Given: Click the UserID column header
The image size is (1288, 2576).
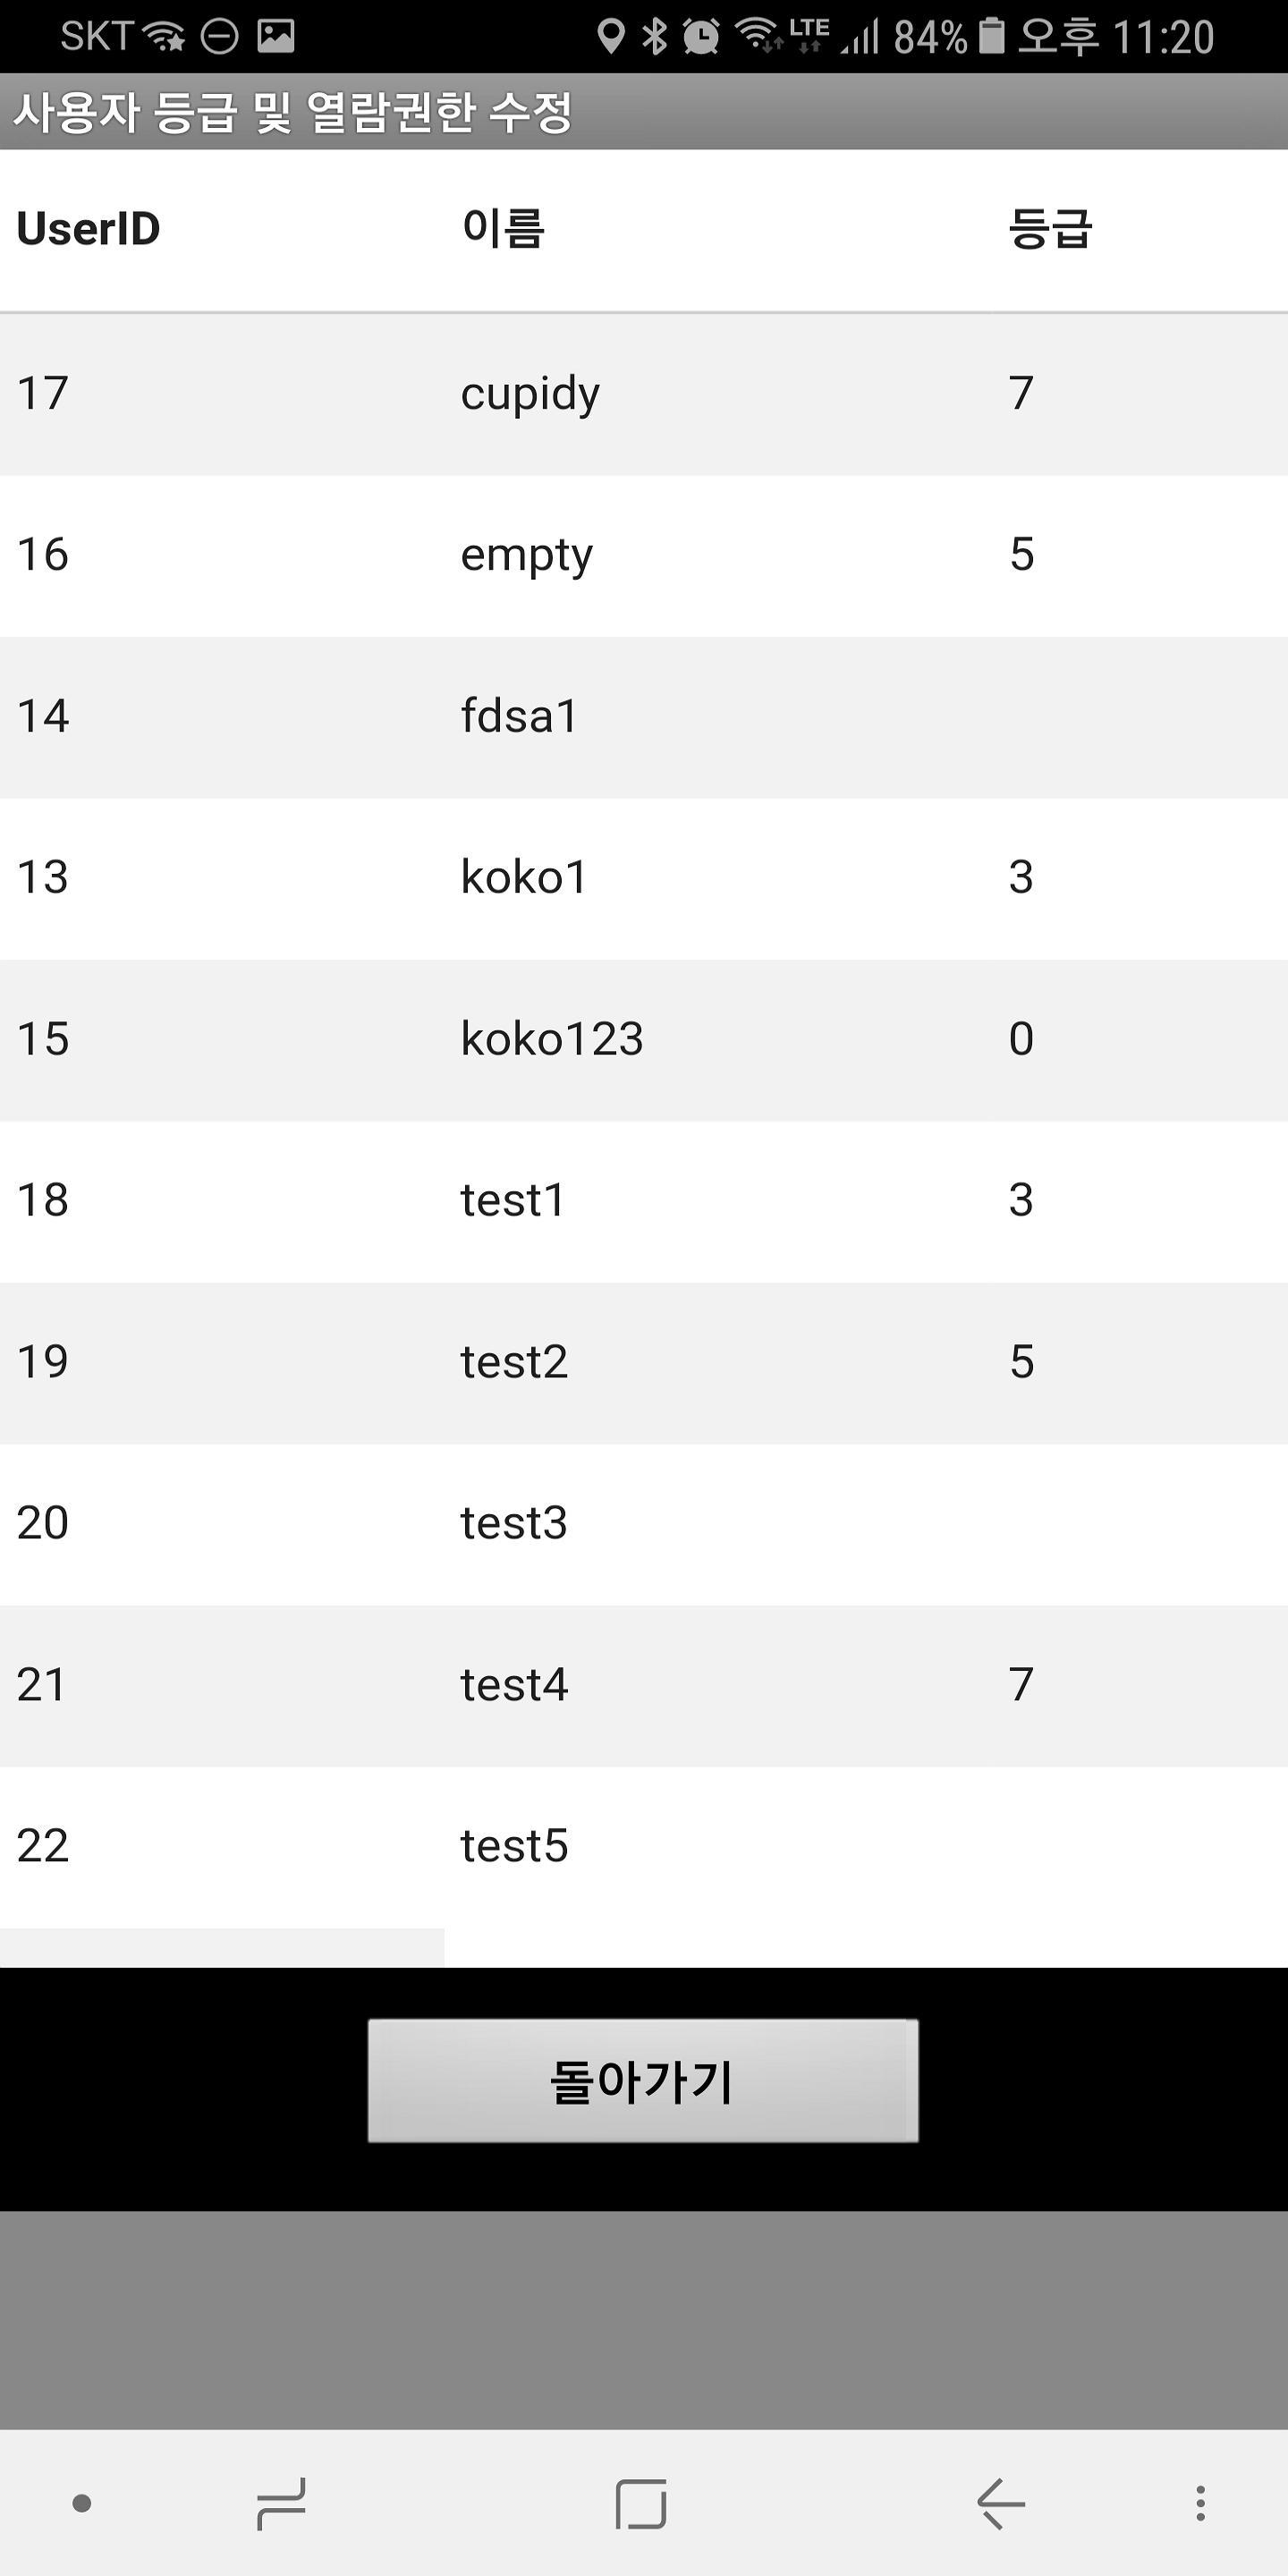Looking at the screenshot, I should point(89,229).
